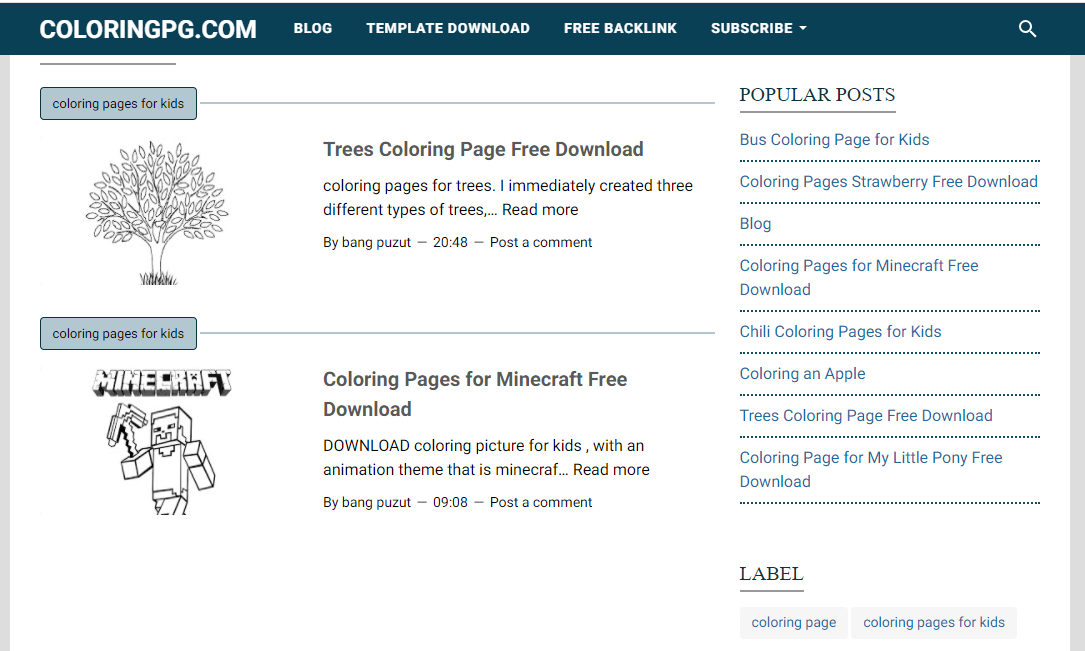Viewport: 1085px width, 651px height.
Task: Click the label tag above Minecraft post
Action: tap(118, 333)
